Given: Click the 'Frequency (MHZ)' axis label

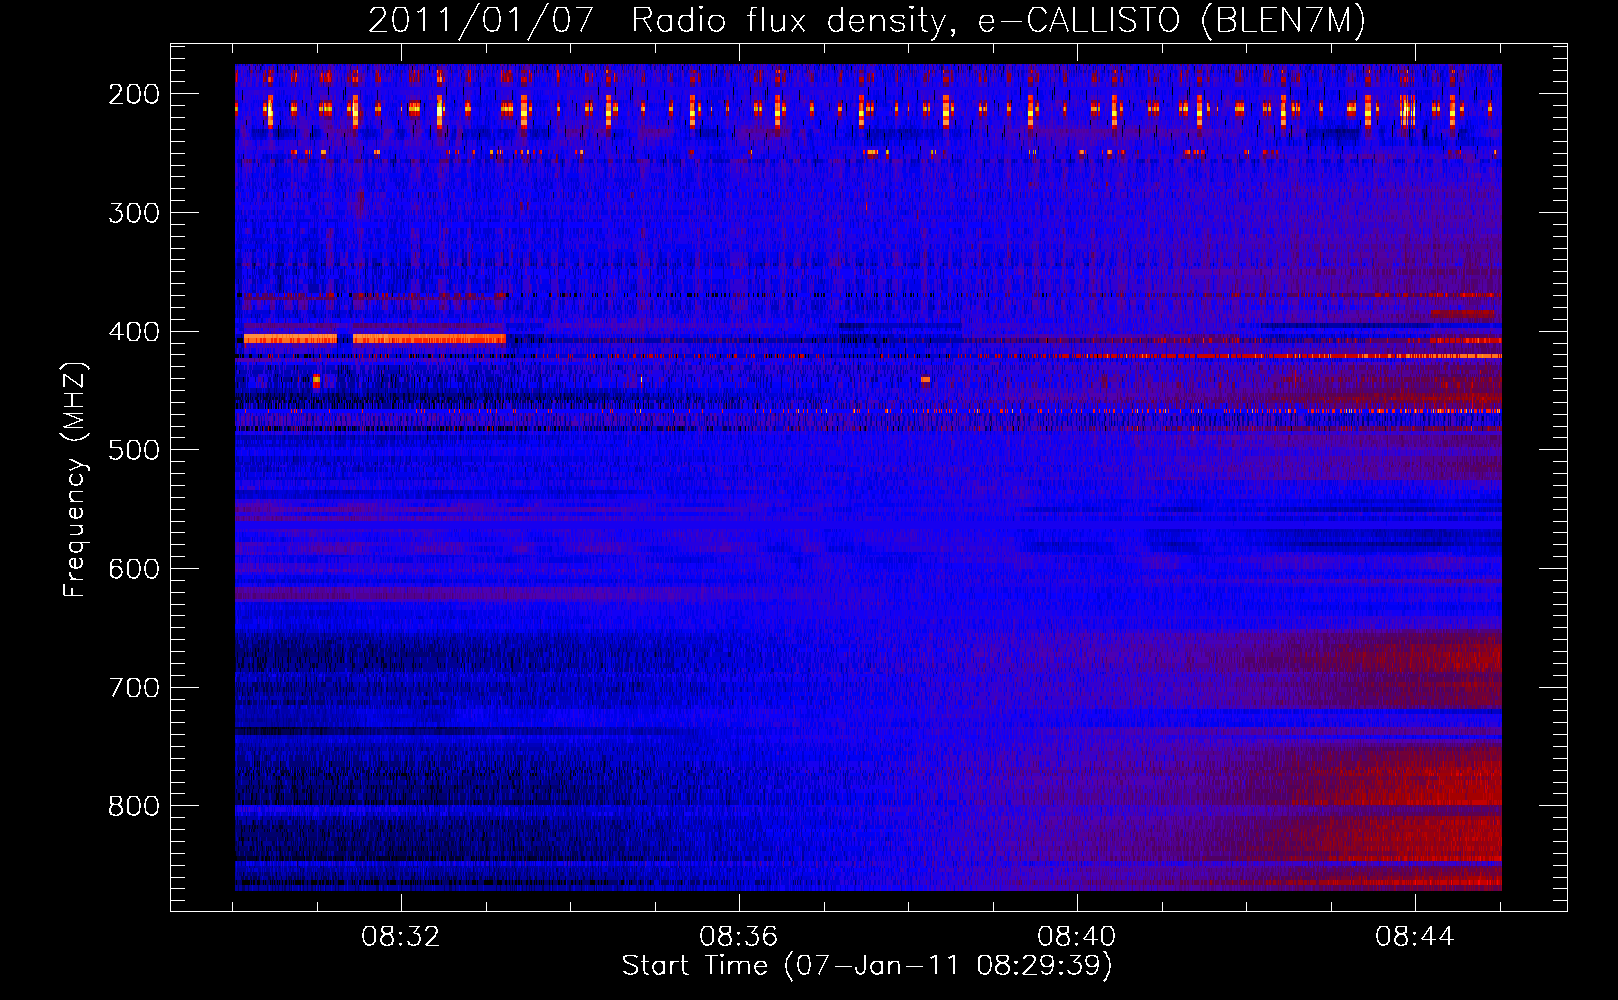Looking at the screenshot, I should click(x=74, y=480).
